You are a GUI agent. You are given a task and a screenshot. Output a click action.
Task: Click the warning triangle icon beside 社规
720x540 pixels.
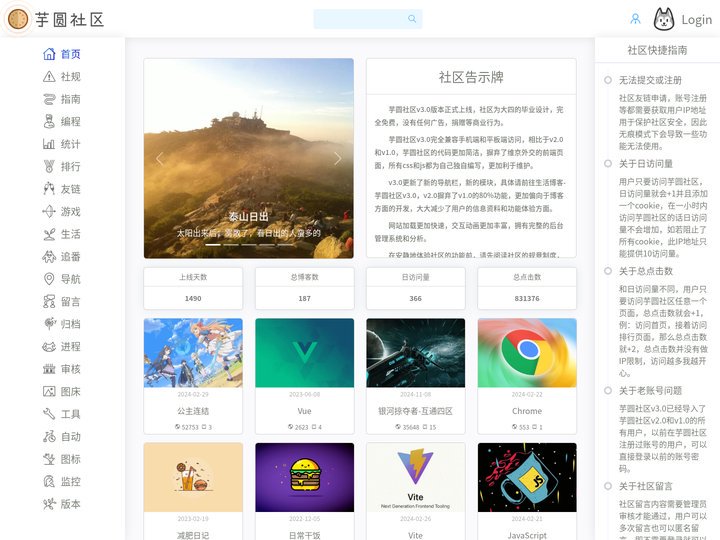click(49, 77)
